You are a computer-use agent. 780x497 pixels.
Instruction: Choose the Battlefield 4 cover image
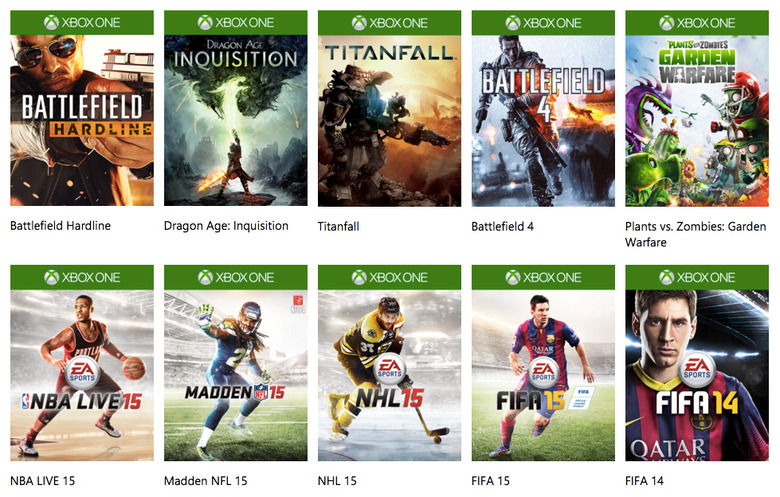[x=543, y=108]
